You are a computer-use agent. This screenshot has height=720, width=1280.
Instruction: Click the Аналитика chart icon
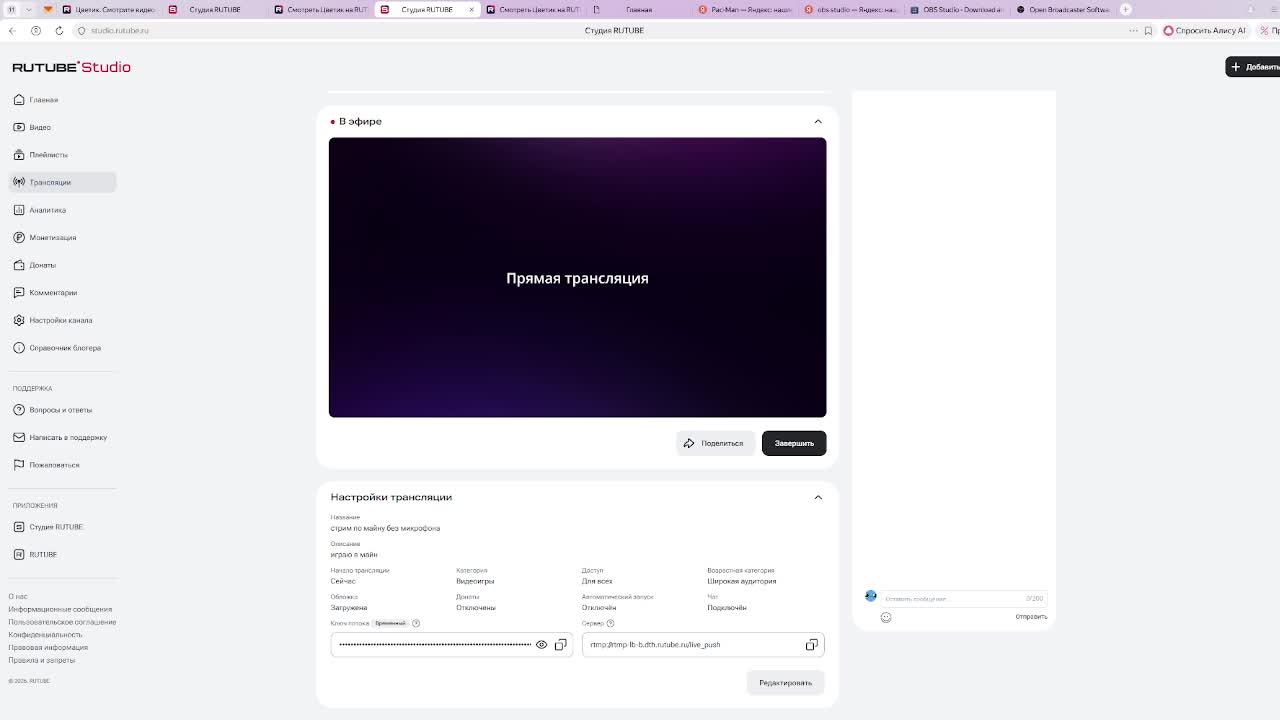click(x=19, y=210)
